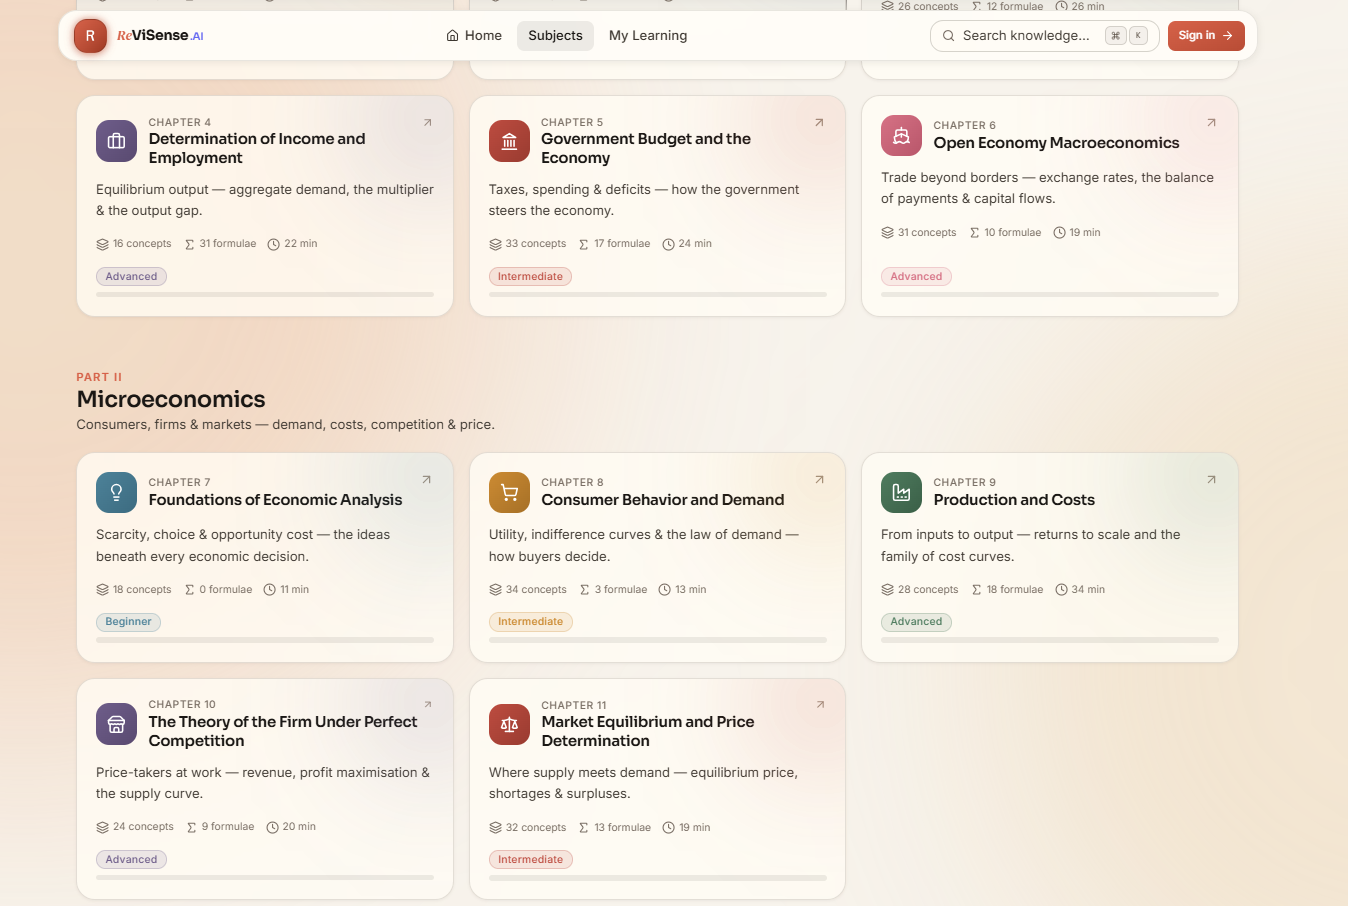Click Chapter 7 lightbulb icon

point(116,492)
